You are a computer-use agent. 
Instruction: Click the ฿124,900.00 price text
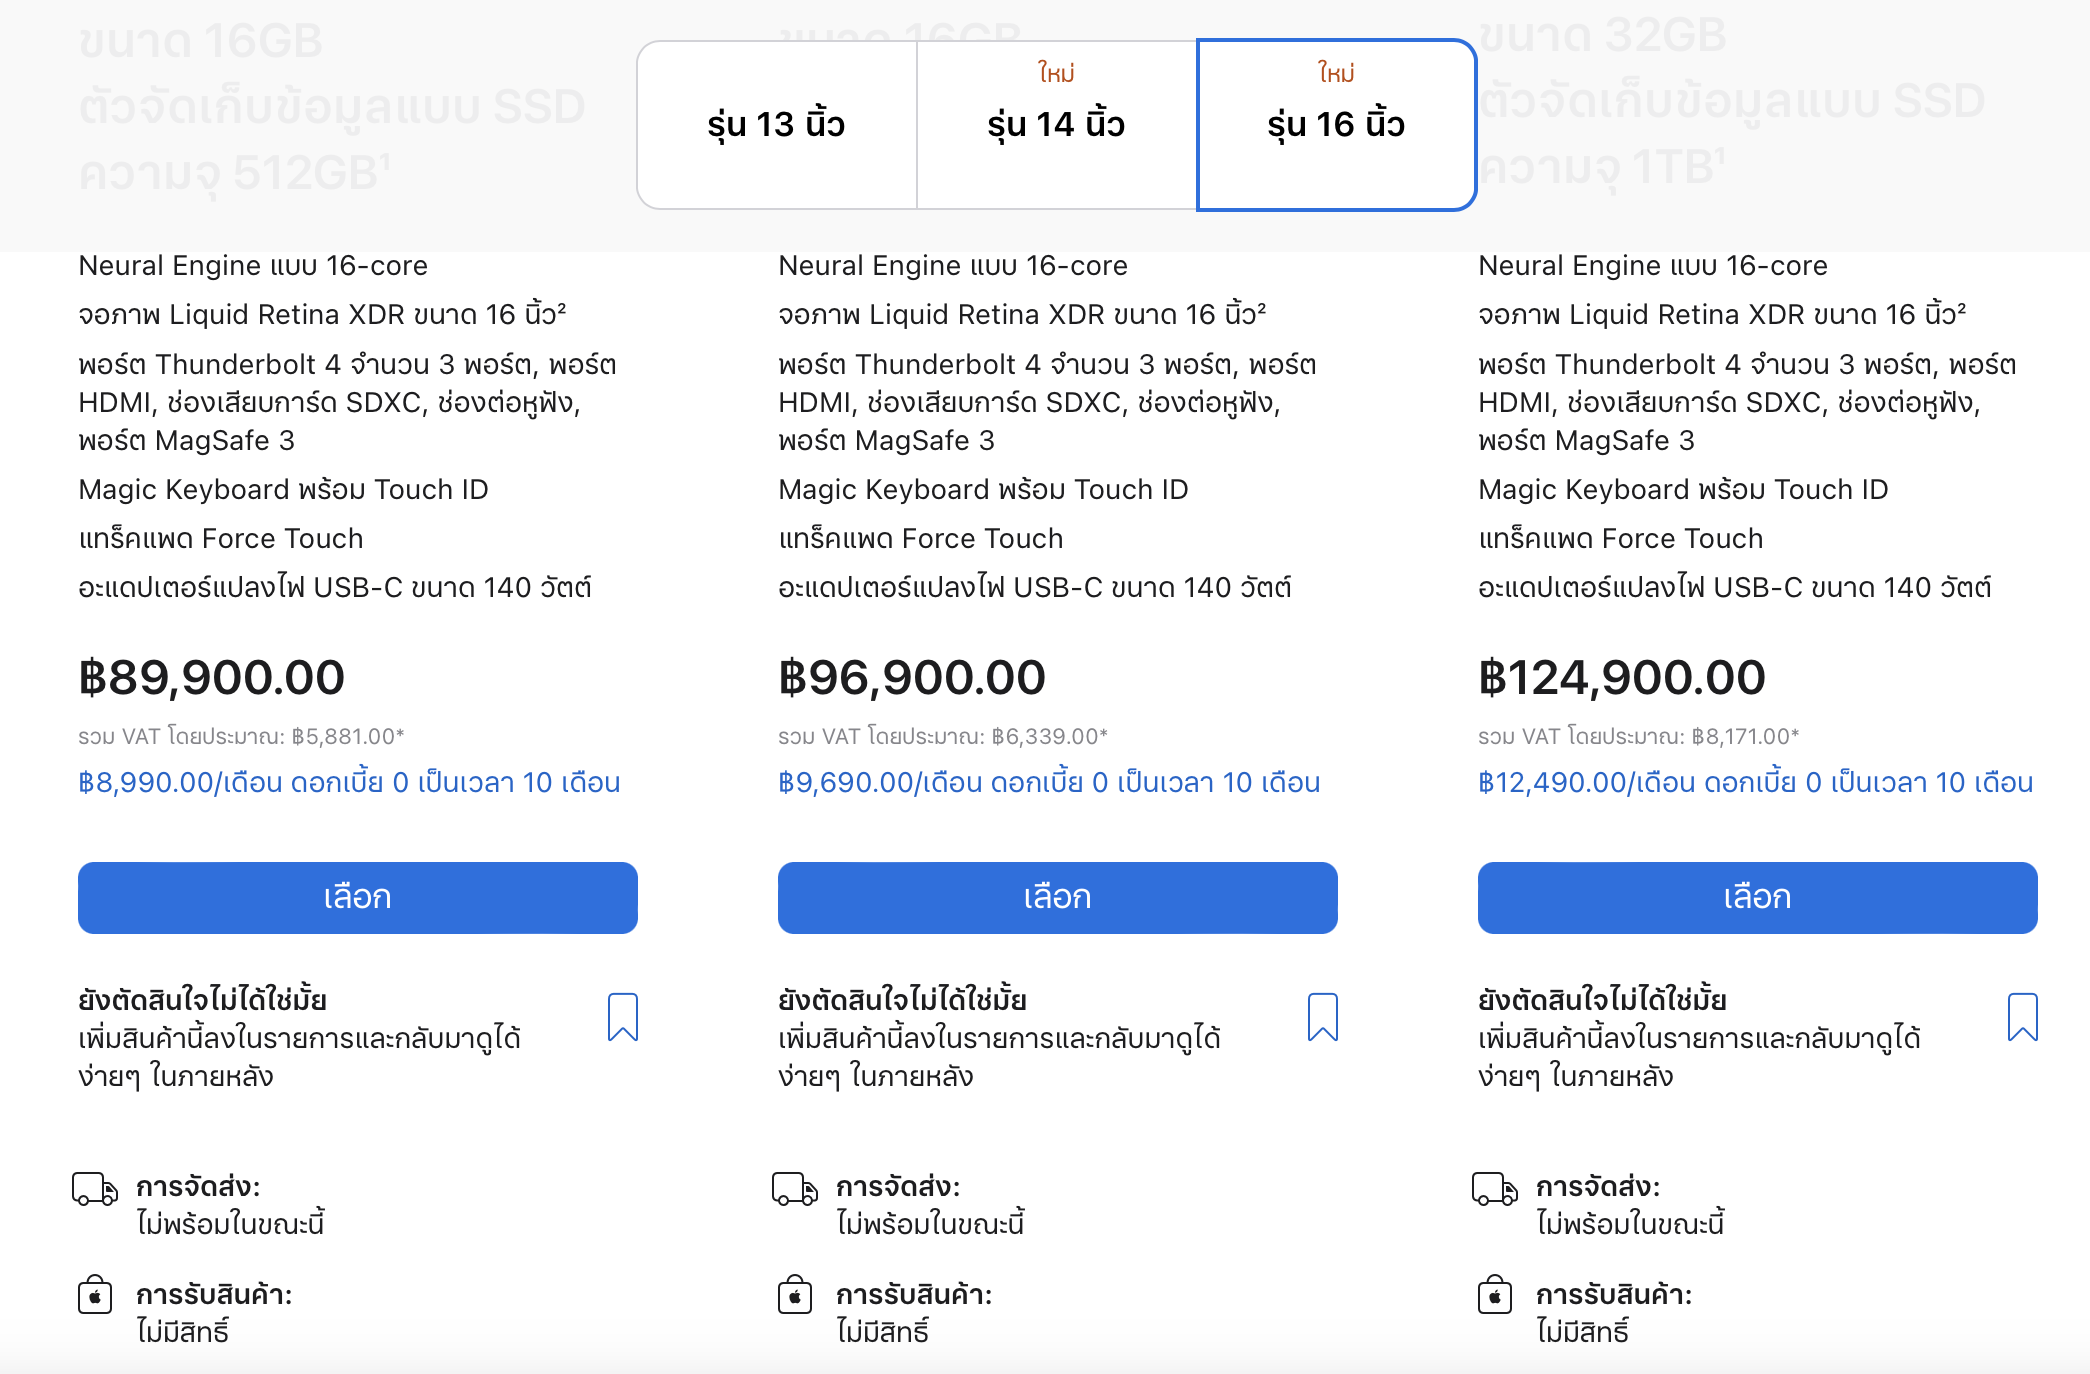tap(1621, 678)
